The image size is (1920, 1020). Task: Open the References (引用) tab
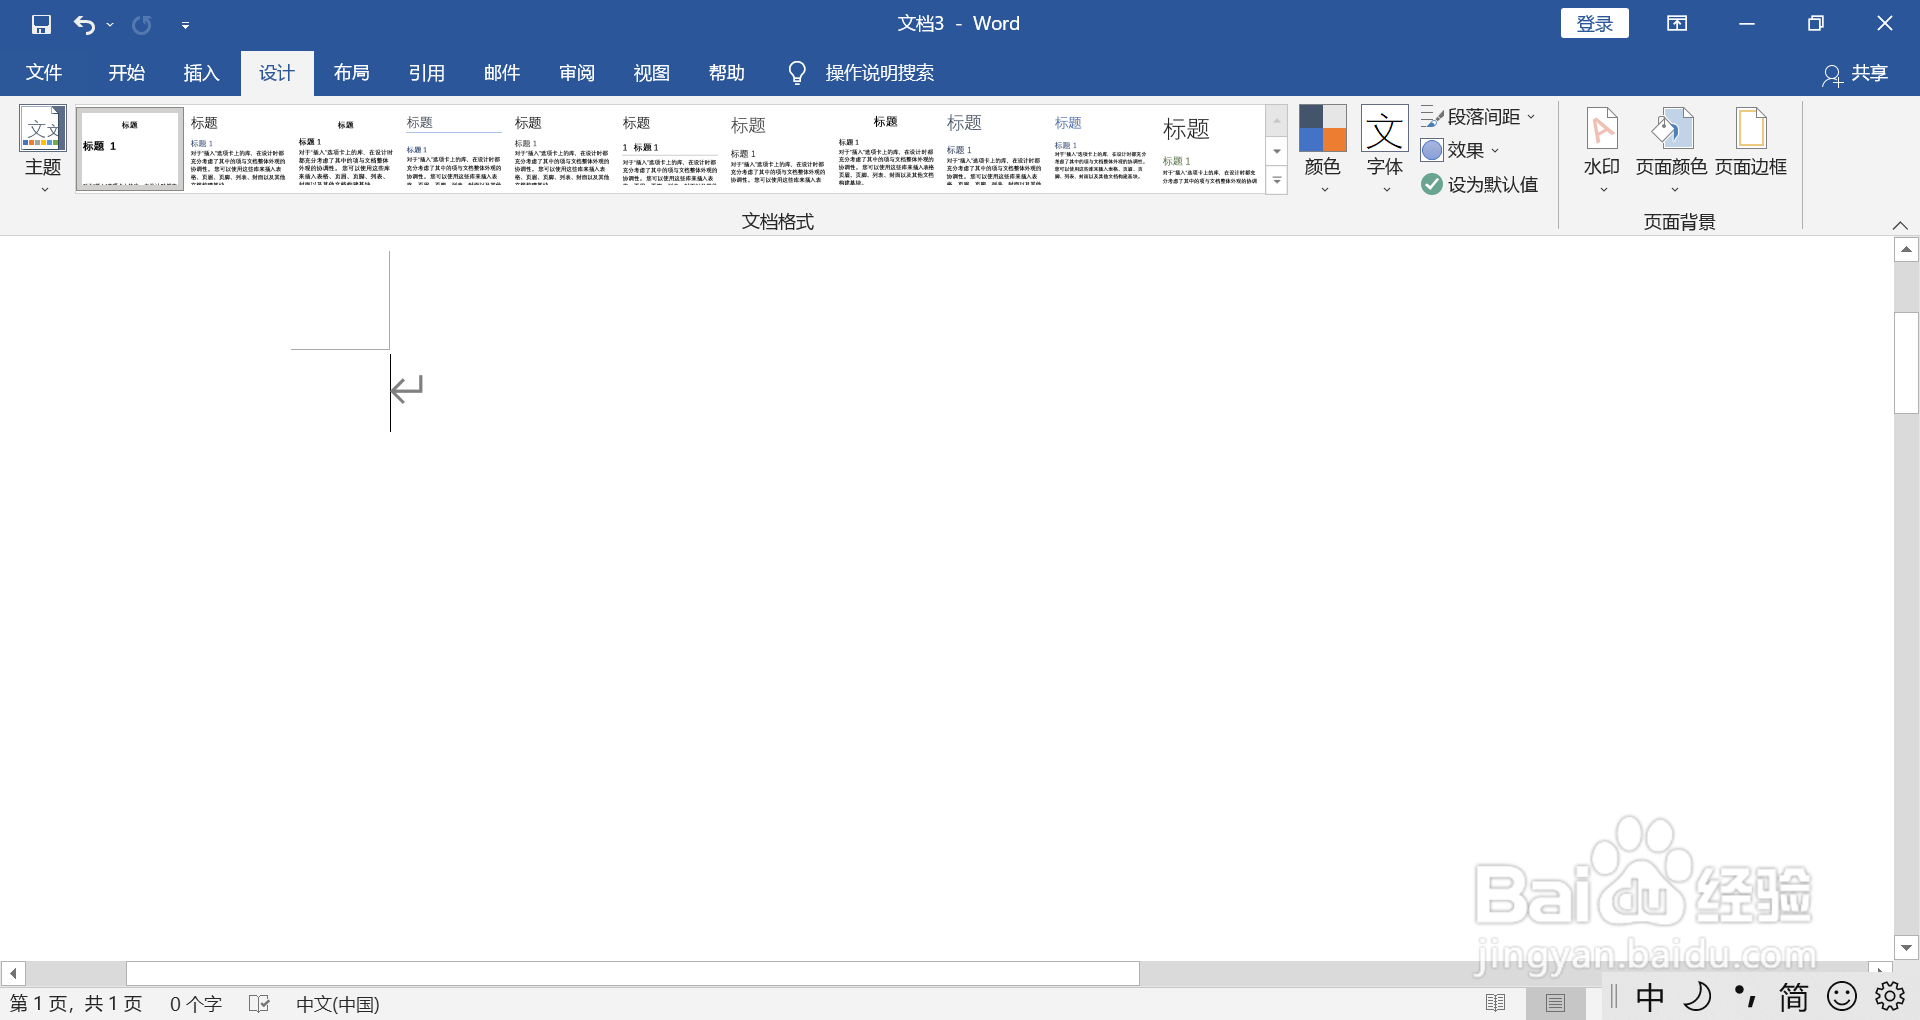click(x=426, y=73)
